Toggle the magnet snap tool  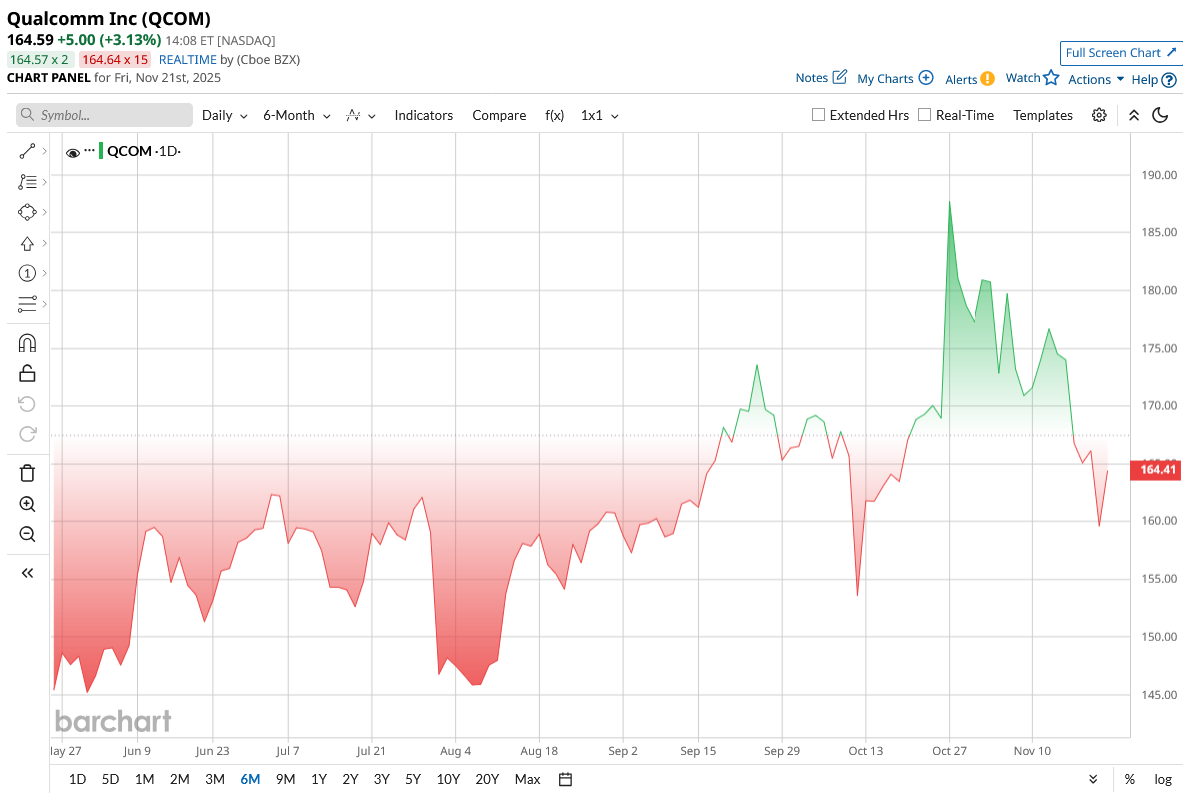pyautogui.click(x=27, y=343)
